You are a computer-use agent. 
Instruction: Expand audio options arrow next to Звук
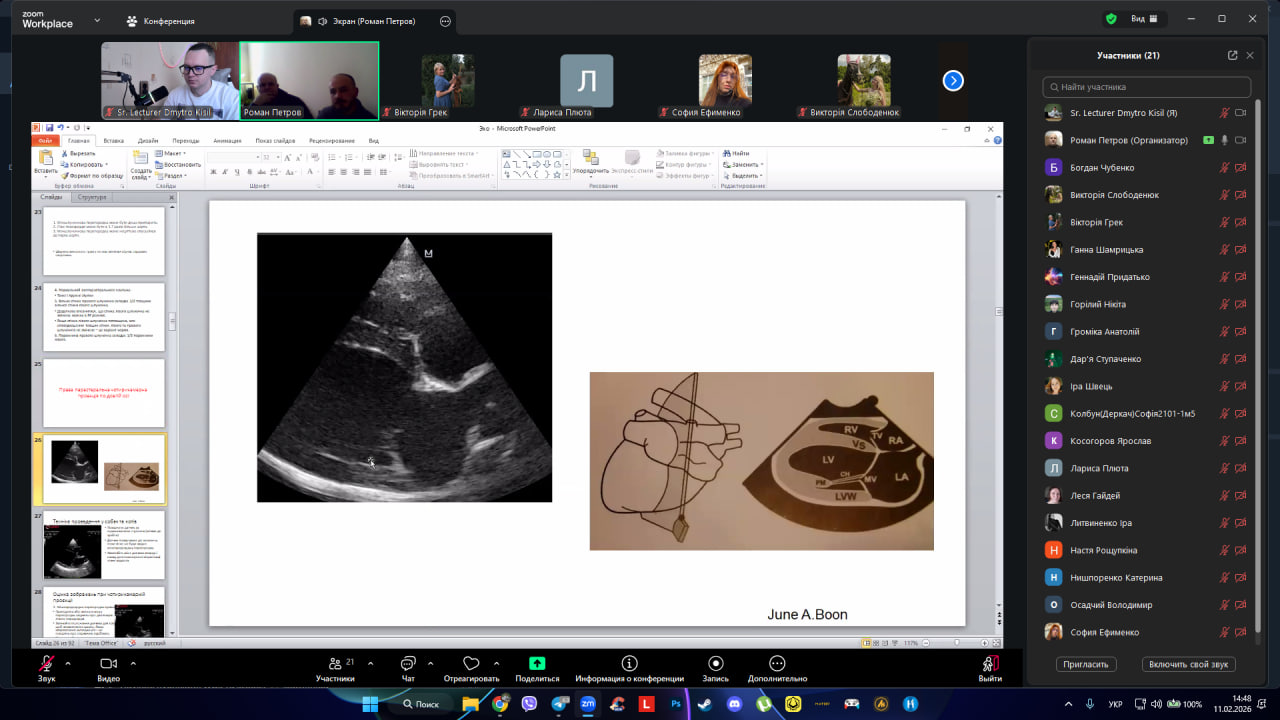click(68, 663)
